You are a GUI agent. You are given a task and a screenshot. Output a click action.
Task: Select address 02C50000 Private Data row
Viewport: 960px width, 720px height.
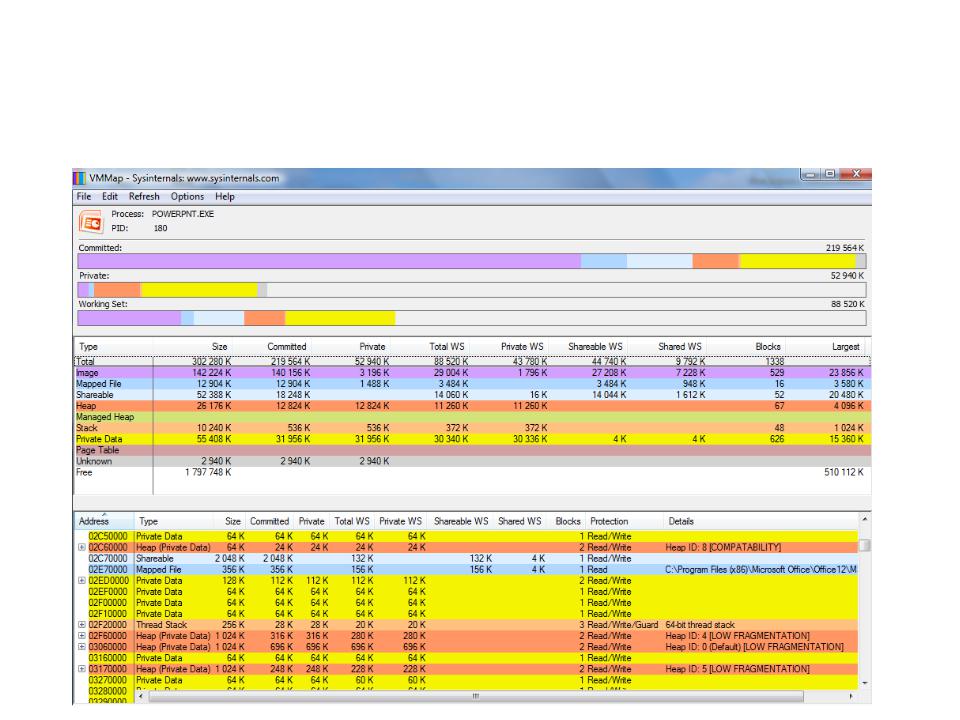pos(466,536)
